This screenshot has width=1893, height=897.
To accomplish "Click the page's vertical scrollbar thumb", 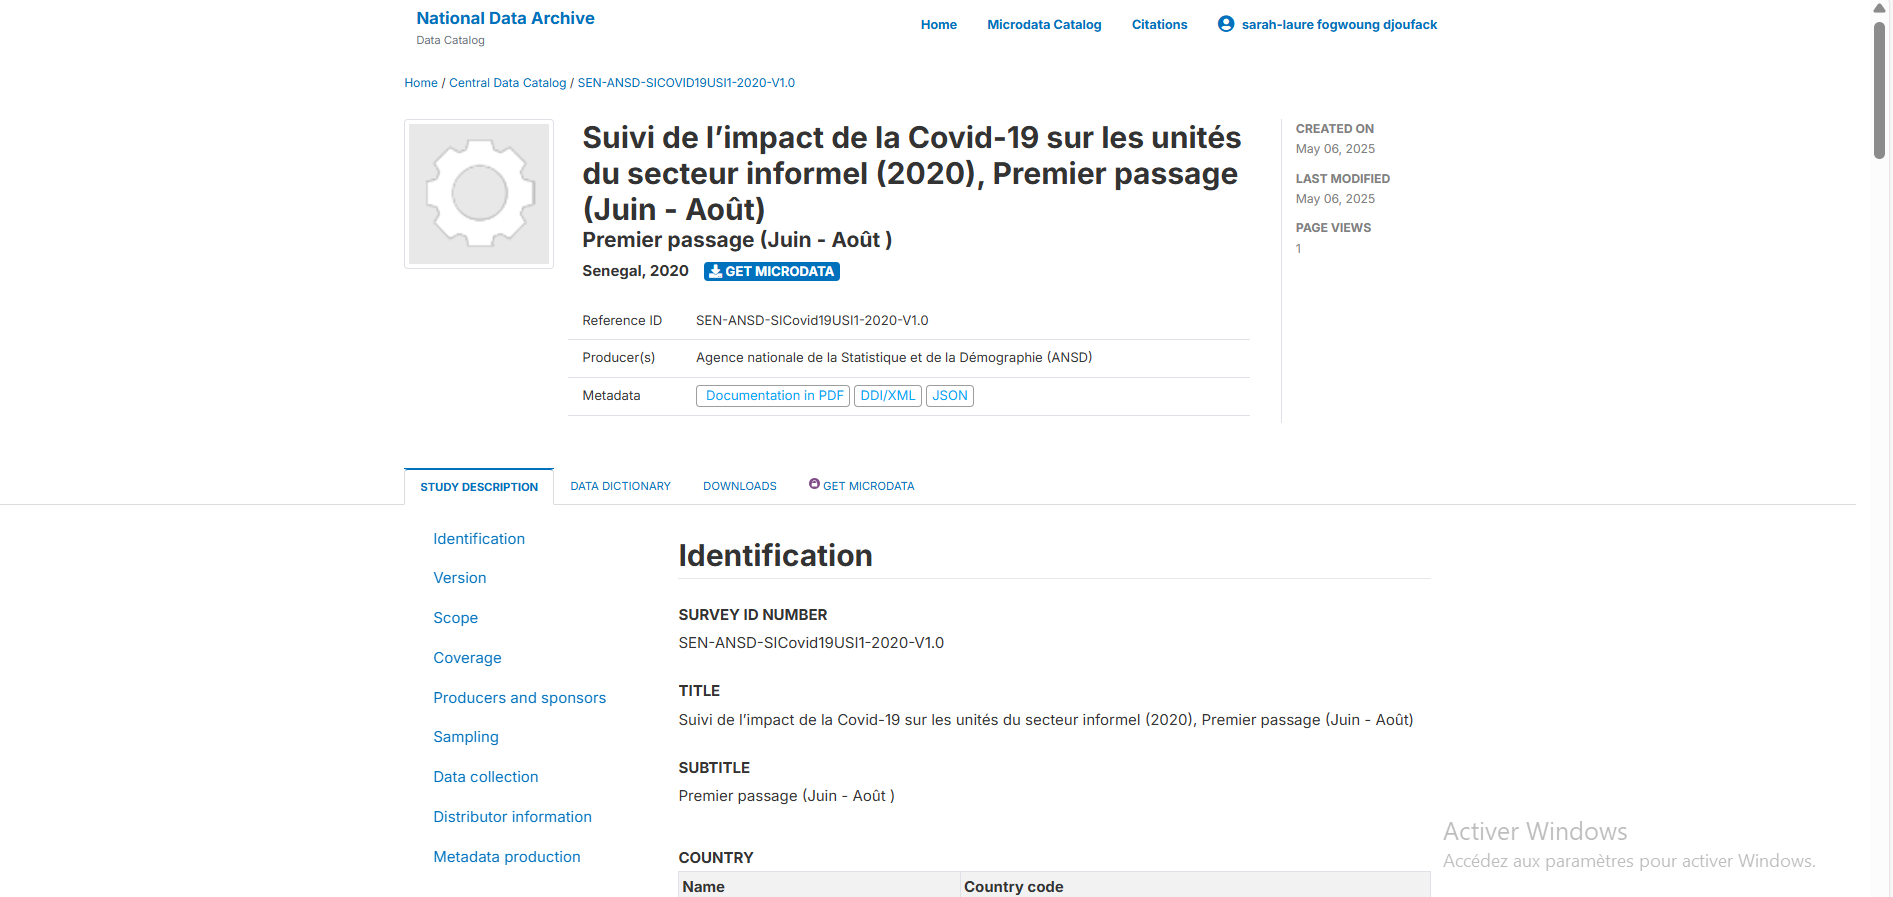I will coord(1879,90).
